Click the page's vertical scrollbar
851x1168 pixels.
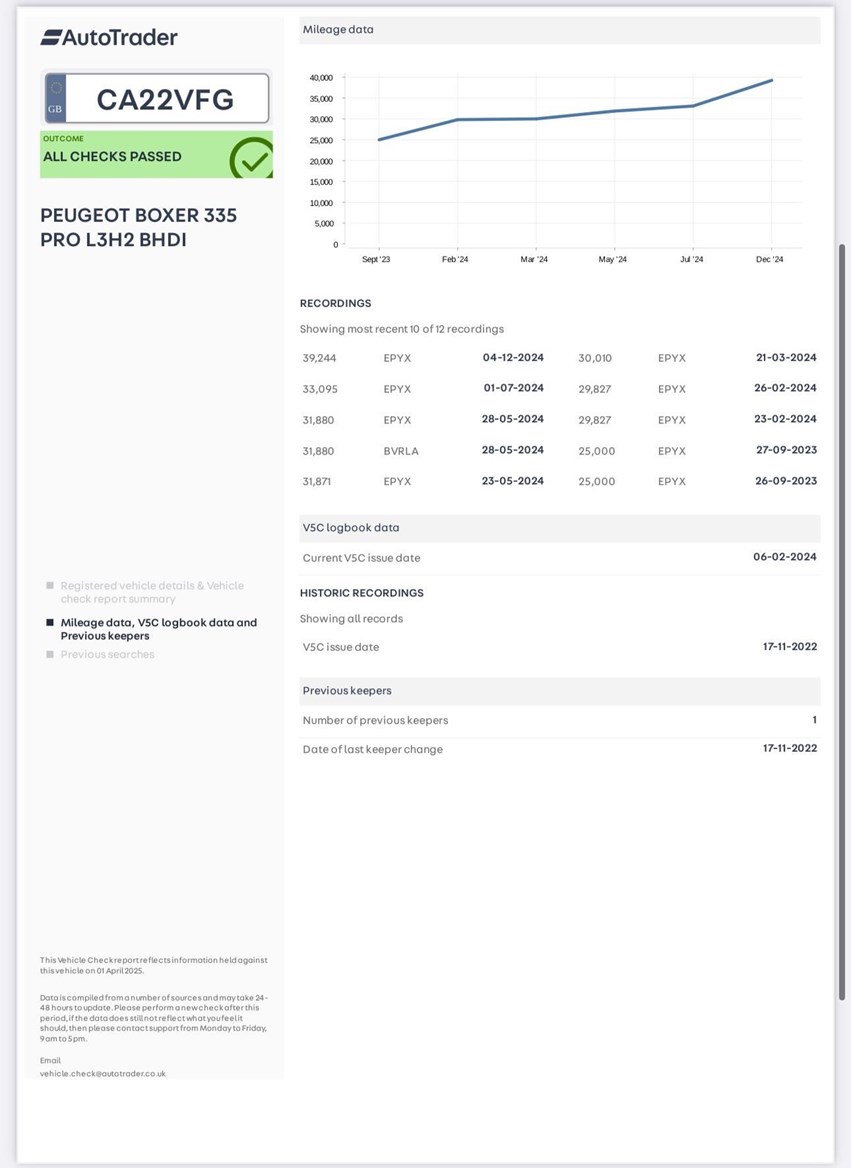pos(842,622)
